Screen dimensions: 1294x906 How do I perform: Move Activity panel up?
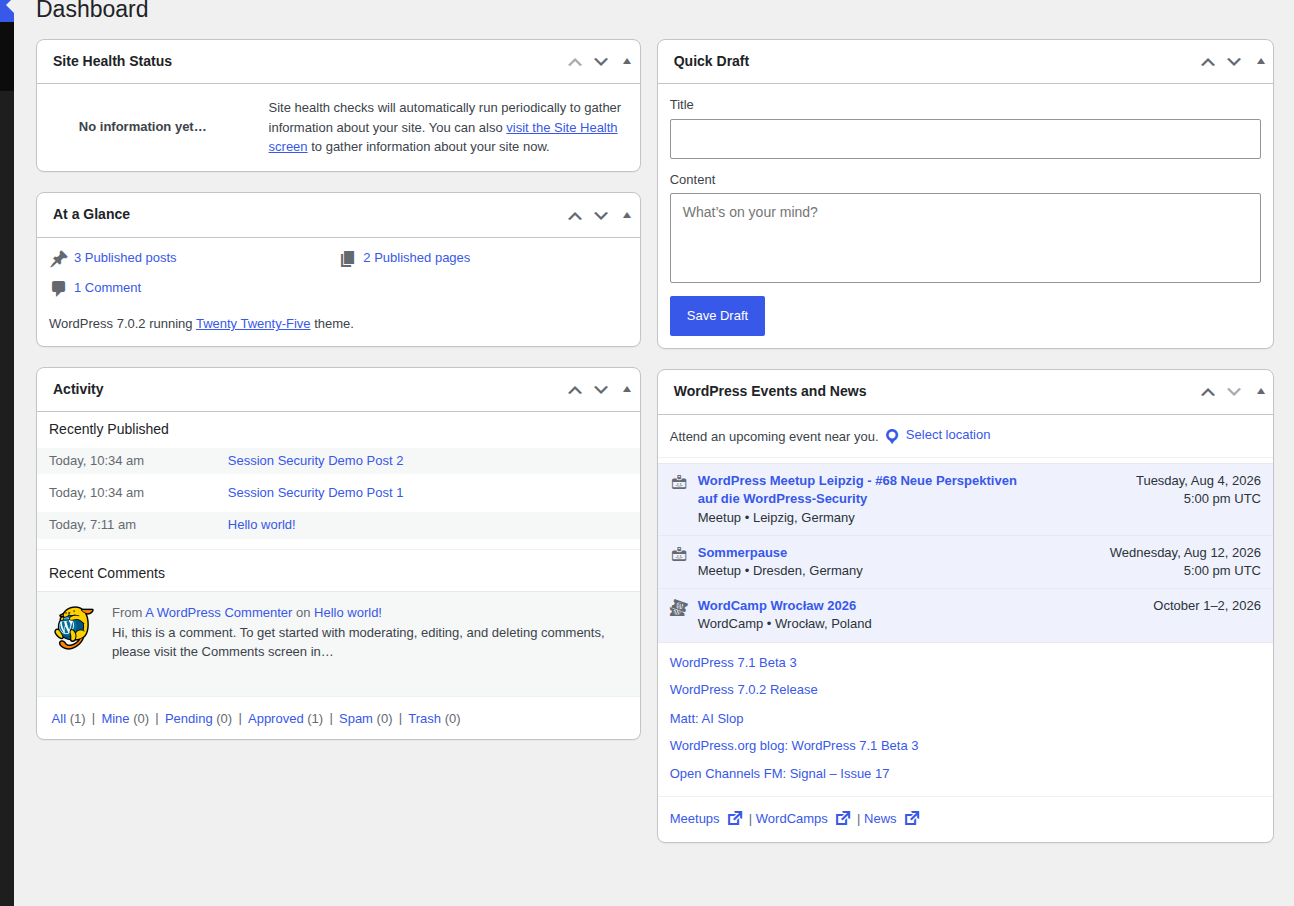tap(575, 390)
